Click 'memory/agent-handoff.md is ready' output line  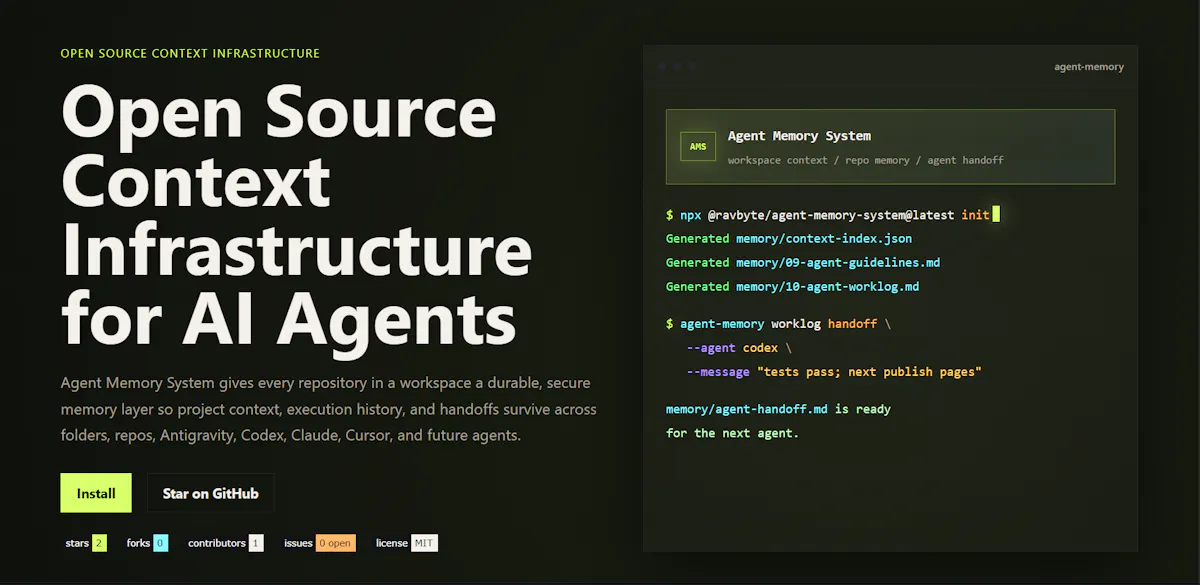(778, 409)
